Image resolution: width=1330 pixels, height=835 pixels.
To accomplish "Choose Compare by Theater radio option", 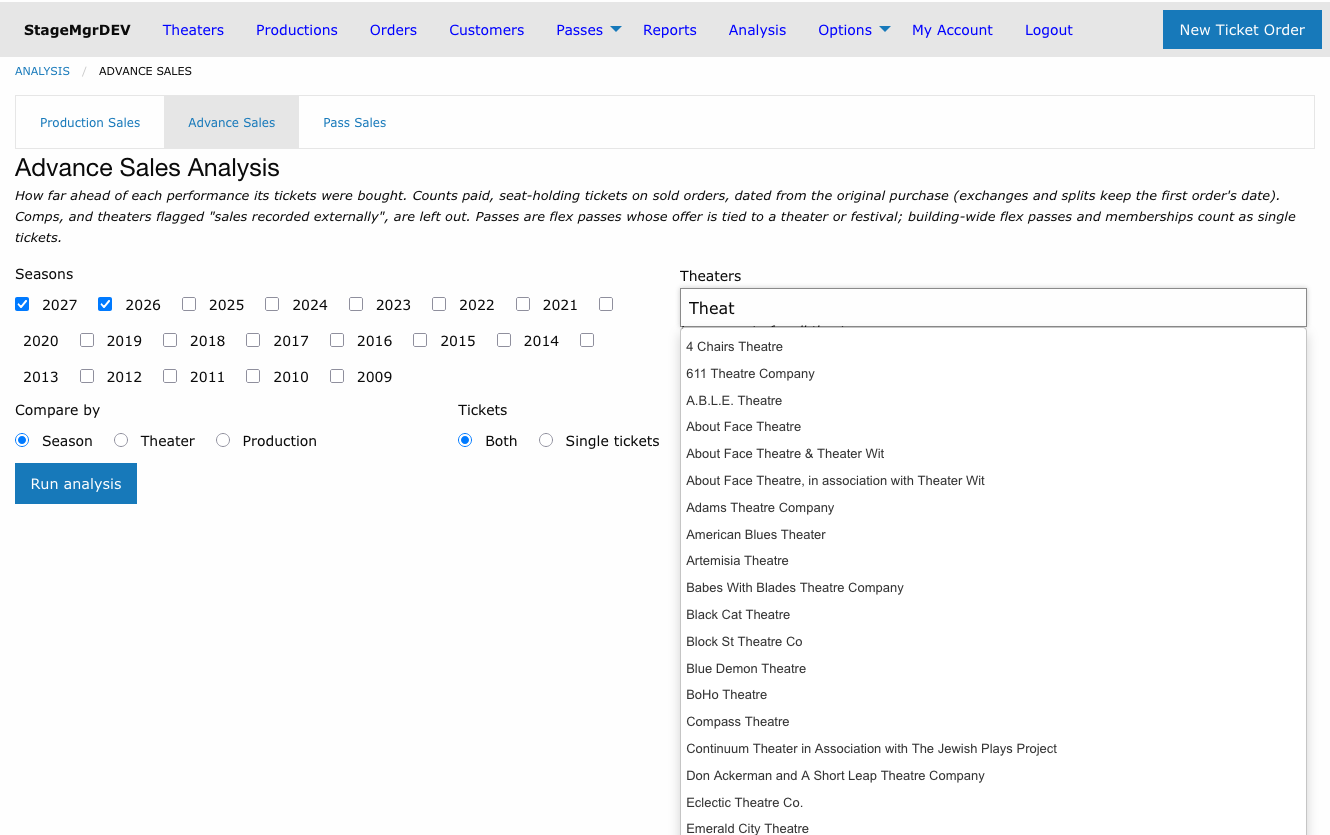I will 121,440.
